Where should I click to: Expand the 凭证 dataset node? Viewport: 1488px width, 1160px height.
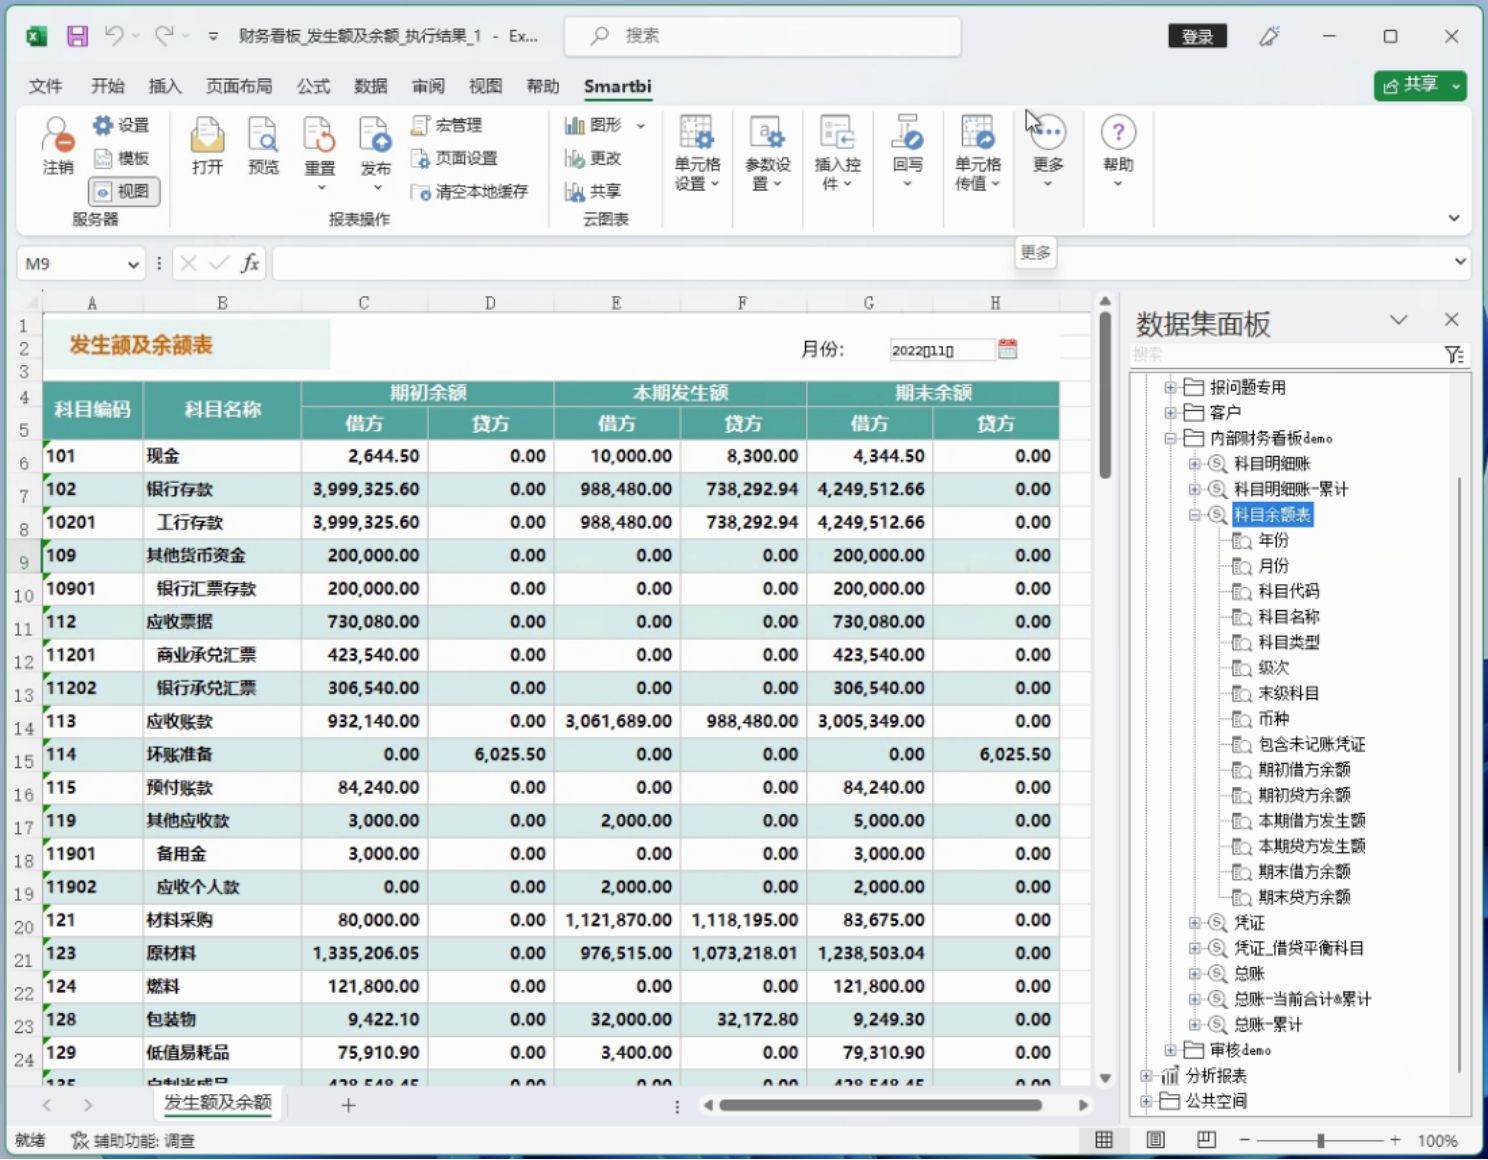click(x=1194, y=922)
